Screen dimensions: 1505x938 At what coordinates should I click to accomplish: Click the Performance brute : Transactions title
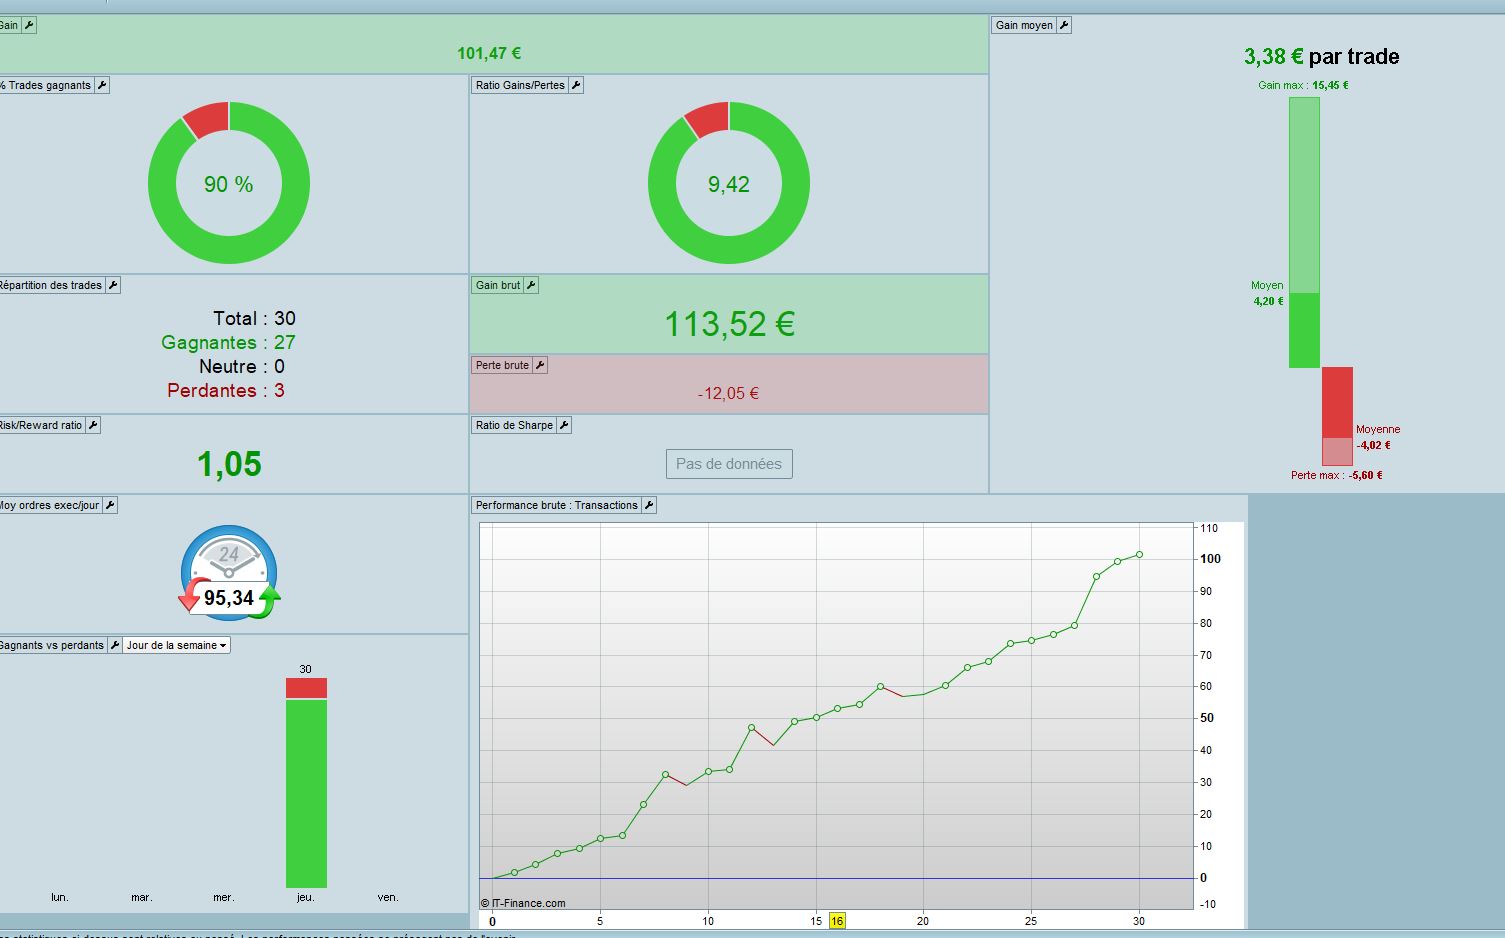tap(557, 505)
